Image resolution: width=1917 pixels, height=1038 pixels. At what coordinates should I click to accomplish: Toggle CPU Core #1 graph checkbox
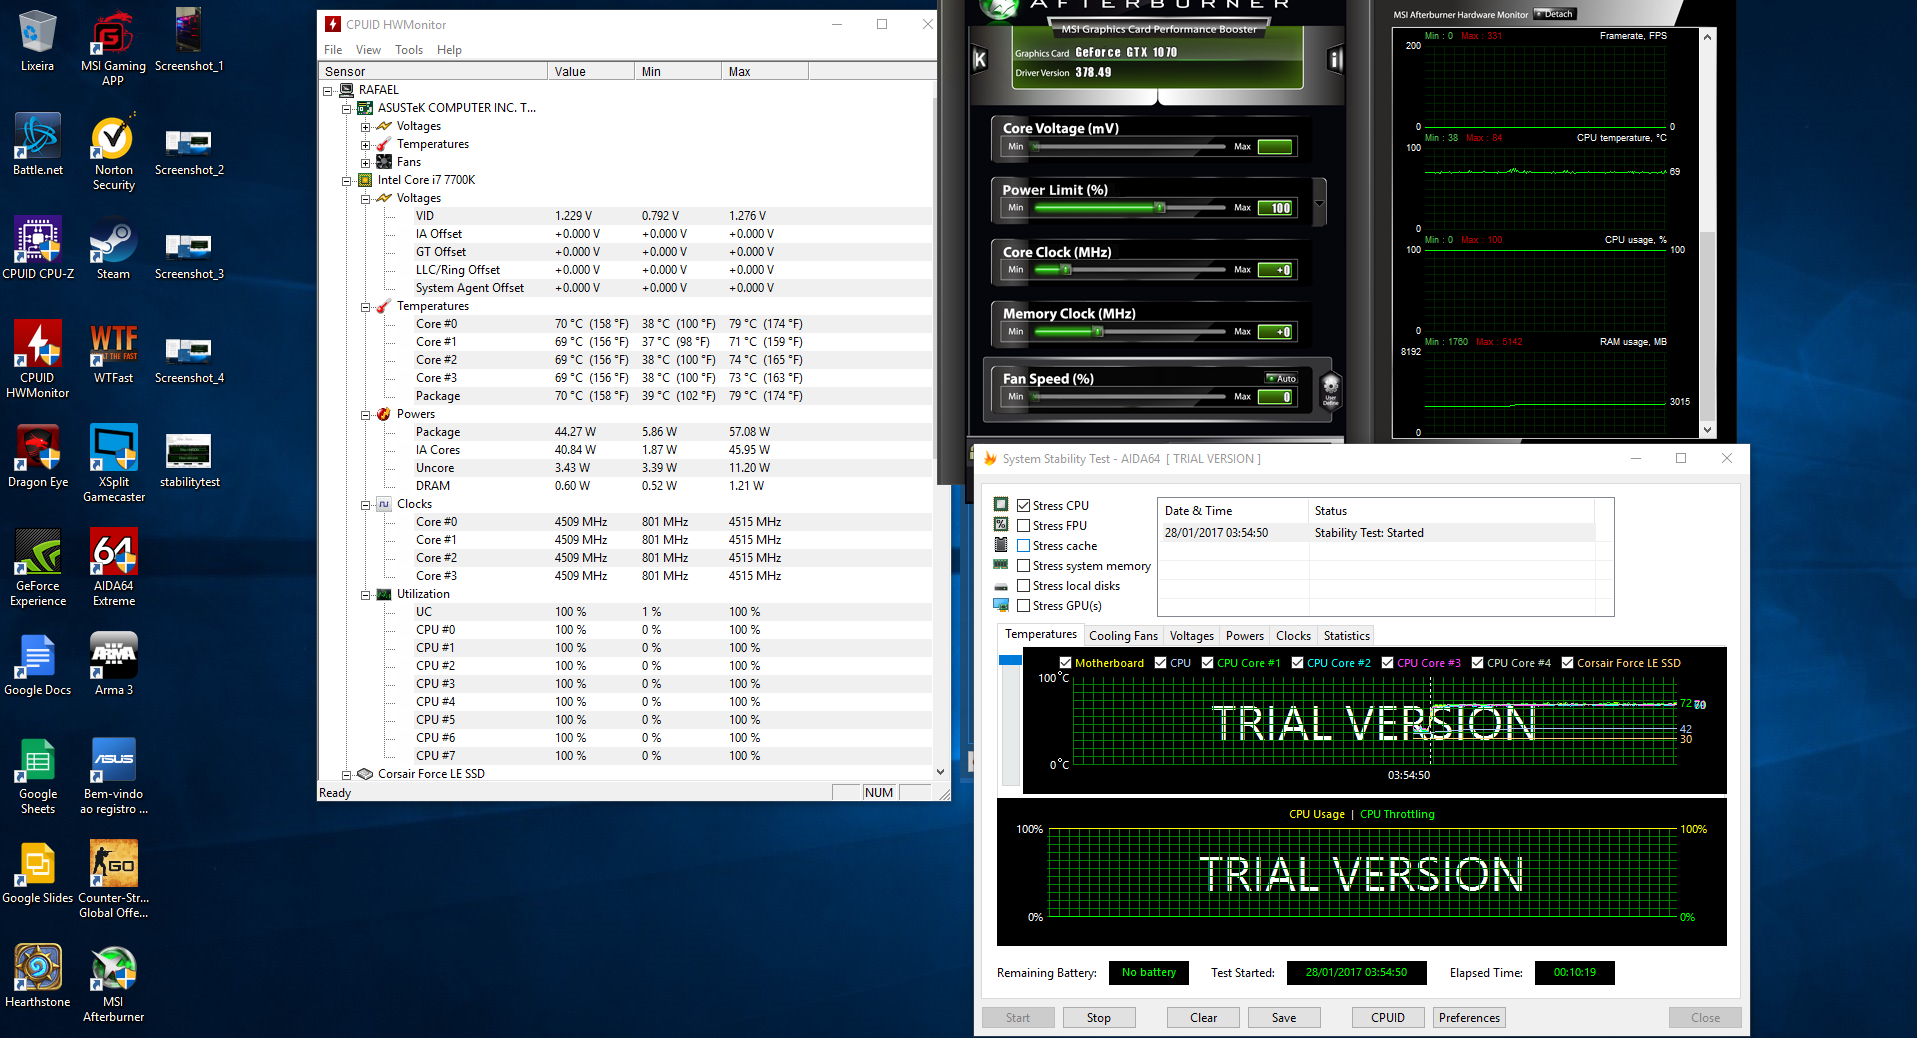[1208, 662]
